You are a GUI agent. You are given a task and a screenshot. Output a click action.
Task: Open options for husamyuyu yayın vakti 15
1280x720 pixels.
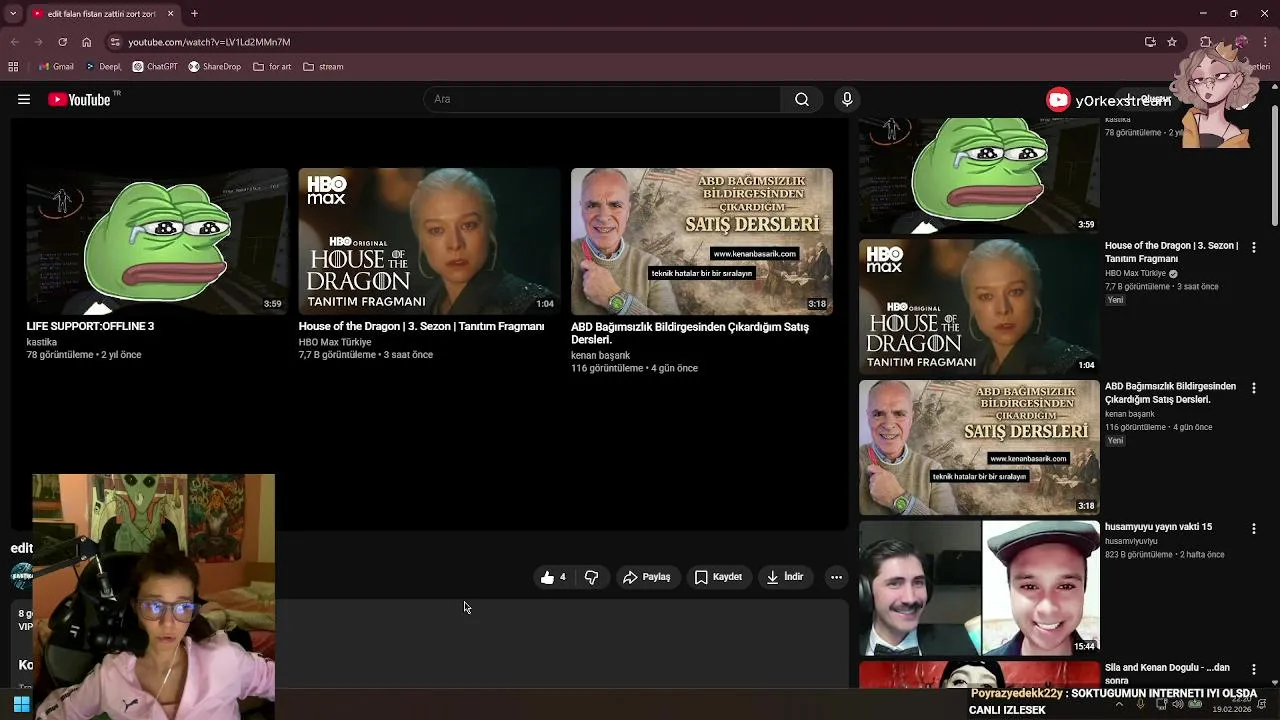coord(1254,528)
